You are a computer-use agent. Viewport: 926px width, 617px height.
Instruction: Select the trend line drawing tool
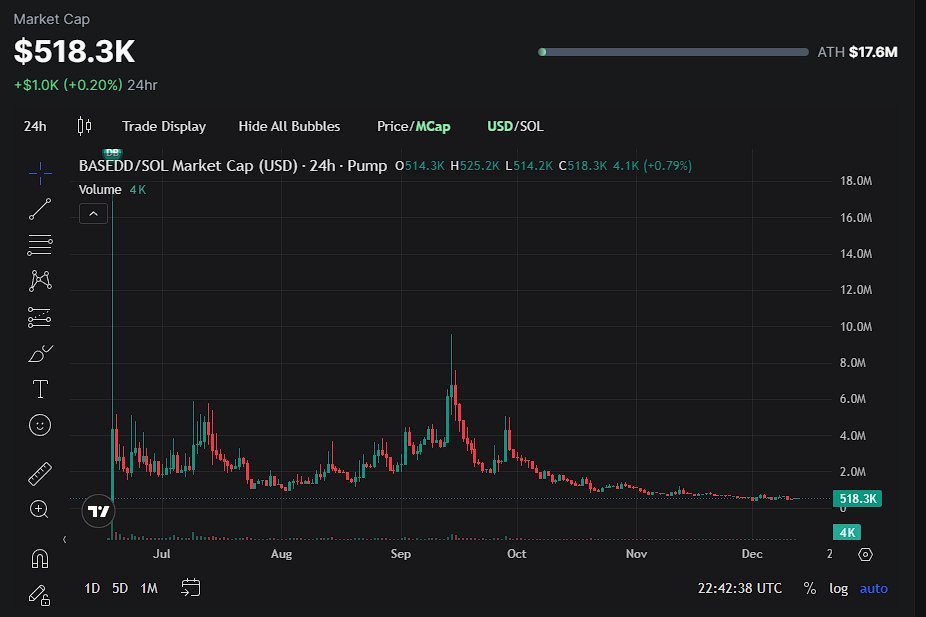40,209
